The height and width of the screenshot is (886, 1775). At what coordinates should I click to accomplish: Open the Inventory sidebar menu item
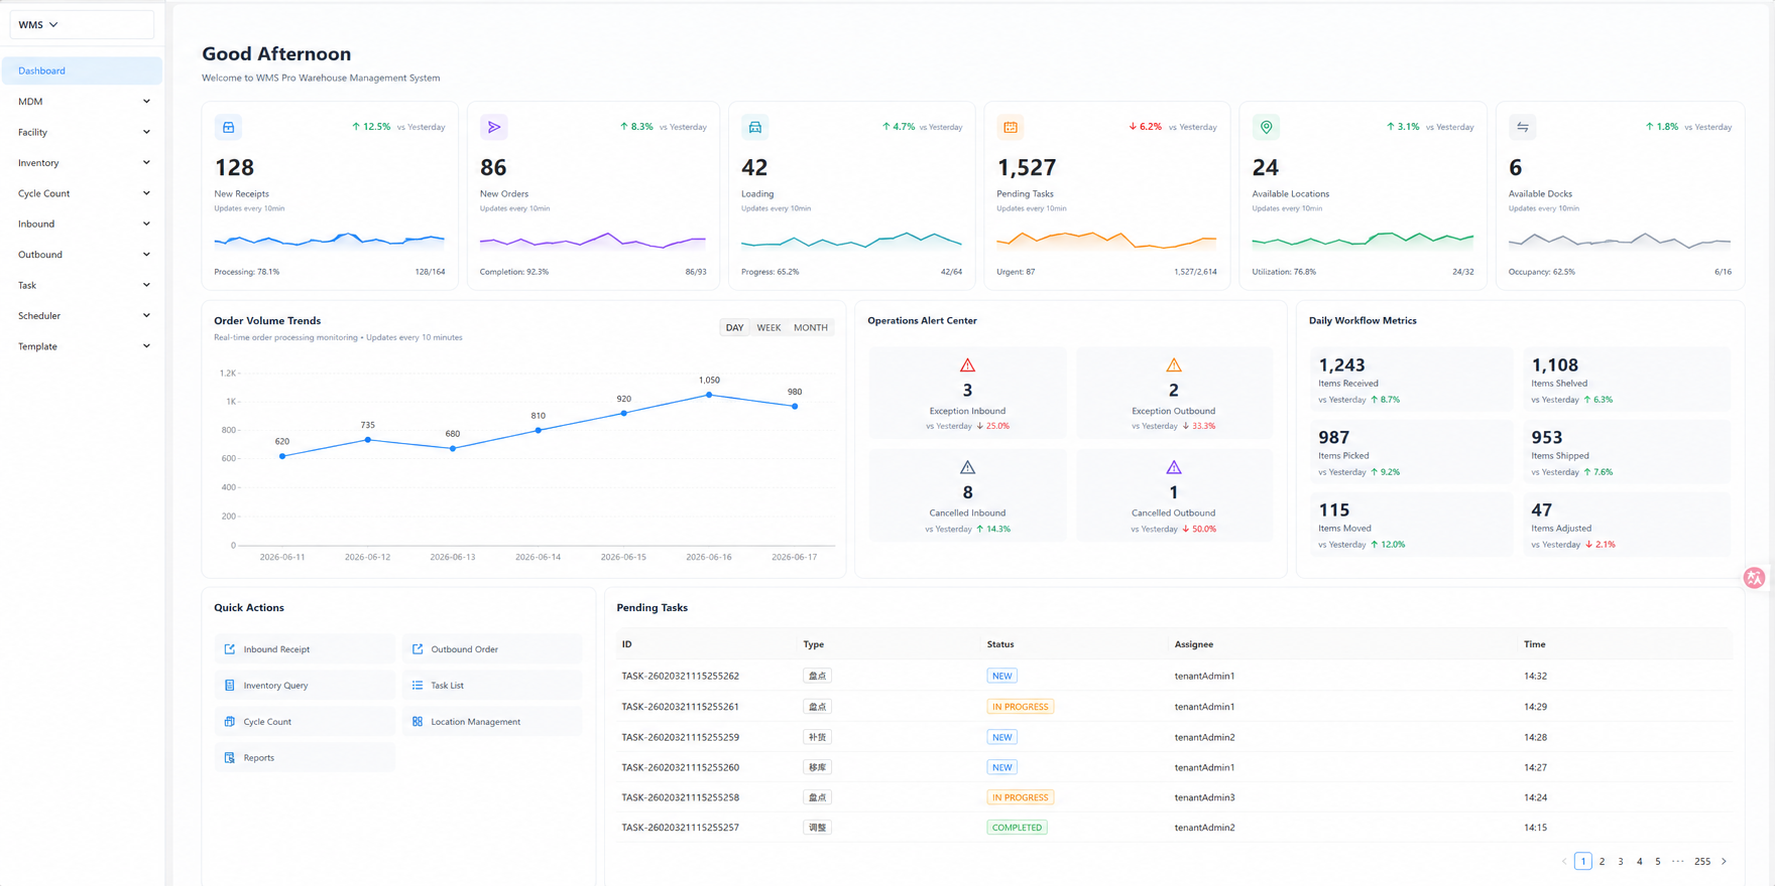point(82,162)
